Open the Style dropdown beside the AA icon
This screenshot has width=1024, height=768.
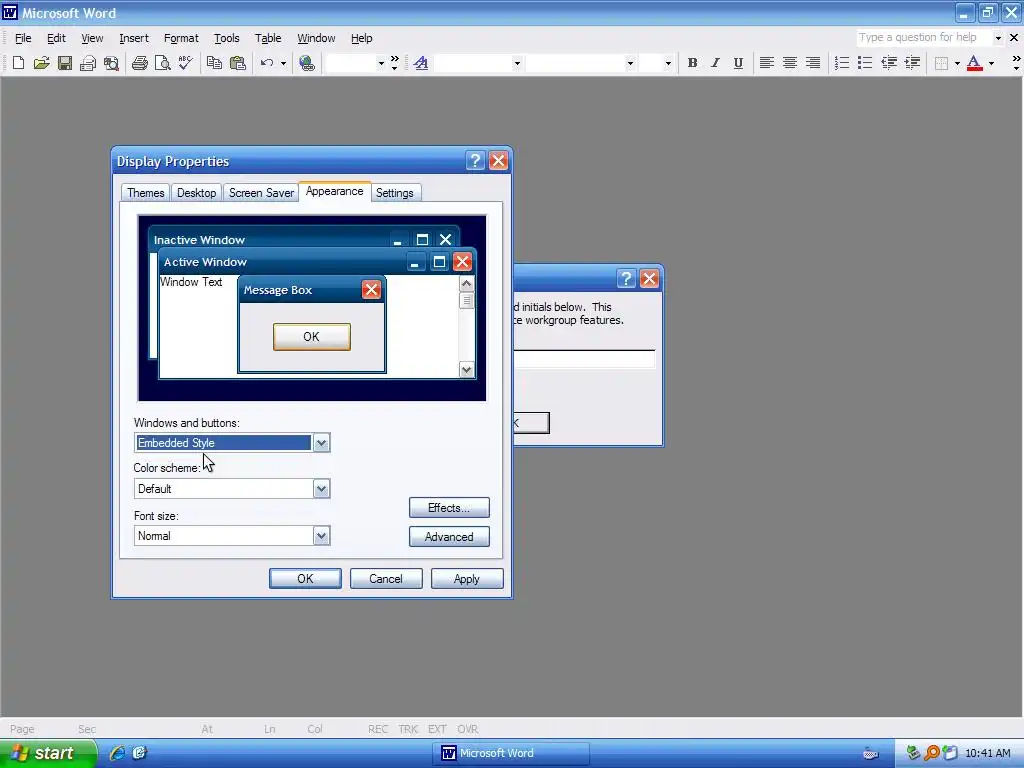coord(517,63)
